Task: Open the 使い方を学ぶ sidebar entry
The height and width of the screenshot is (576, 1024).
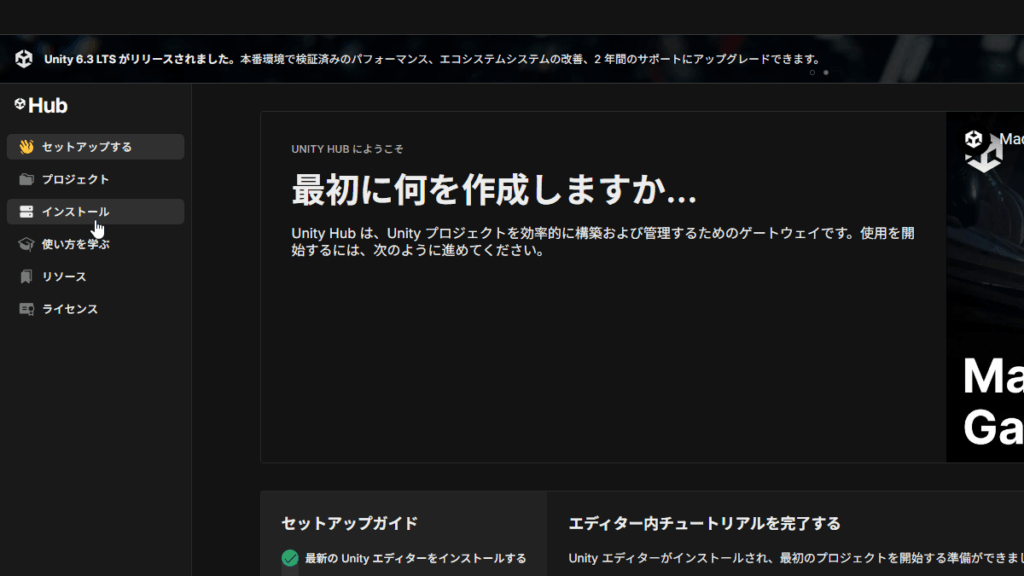Action: click(76, 244)
